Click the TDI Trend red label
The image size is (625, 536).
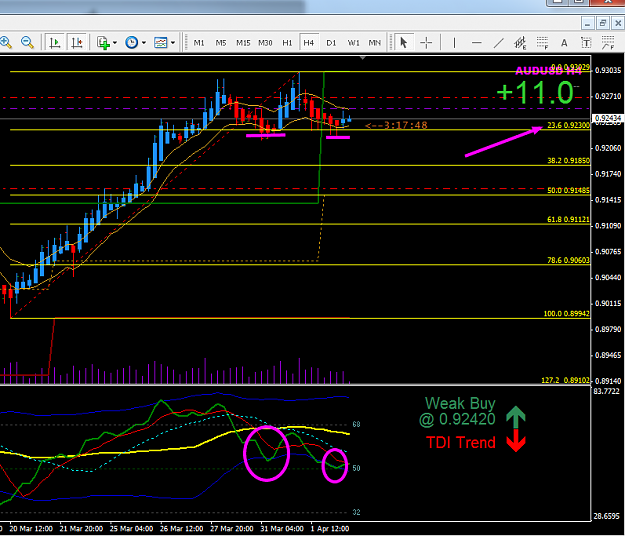[461, 443]
